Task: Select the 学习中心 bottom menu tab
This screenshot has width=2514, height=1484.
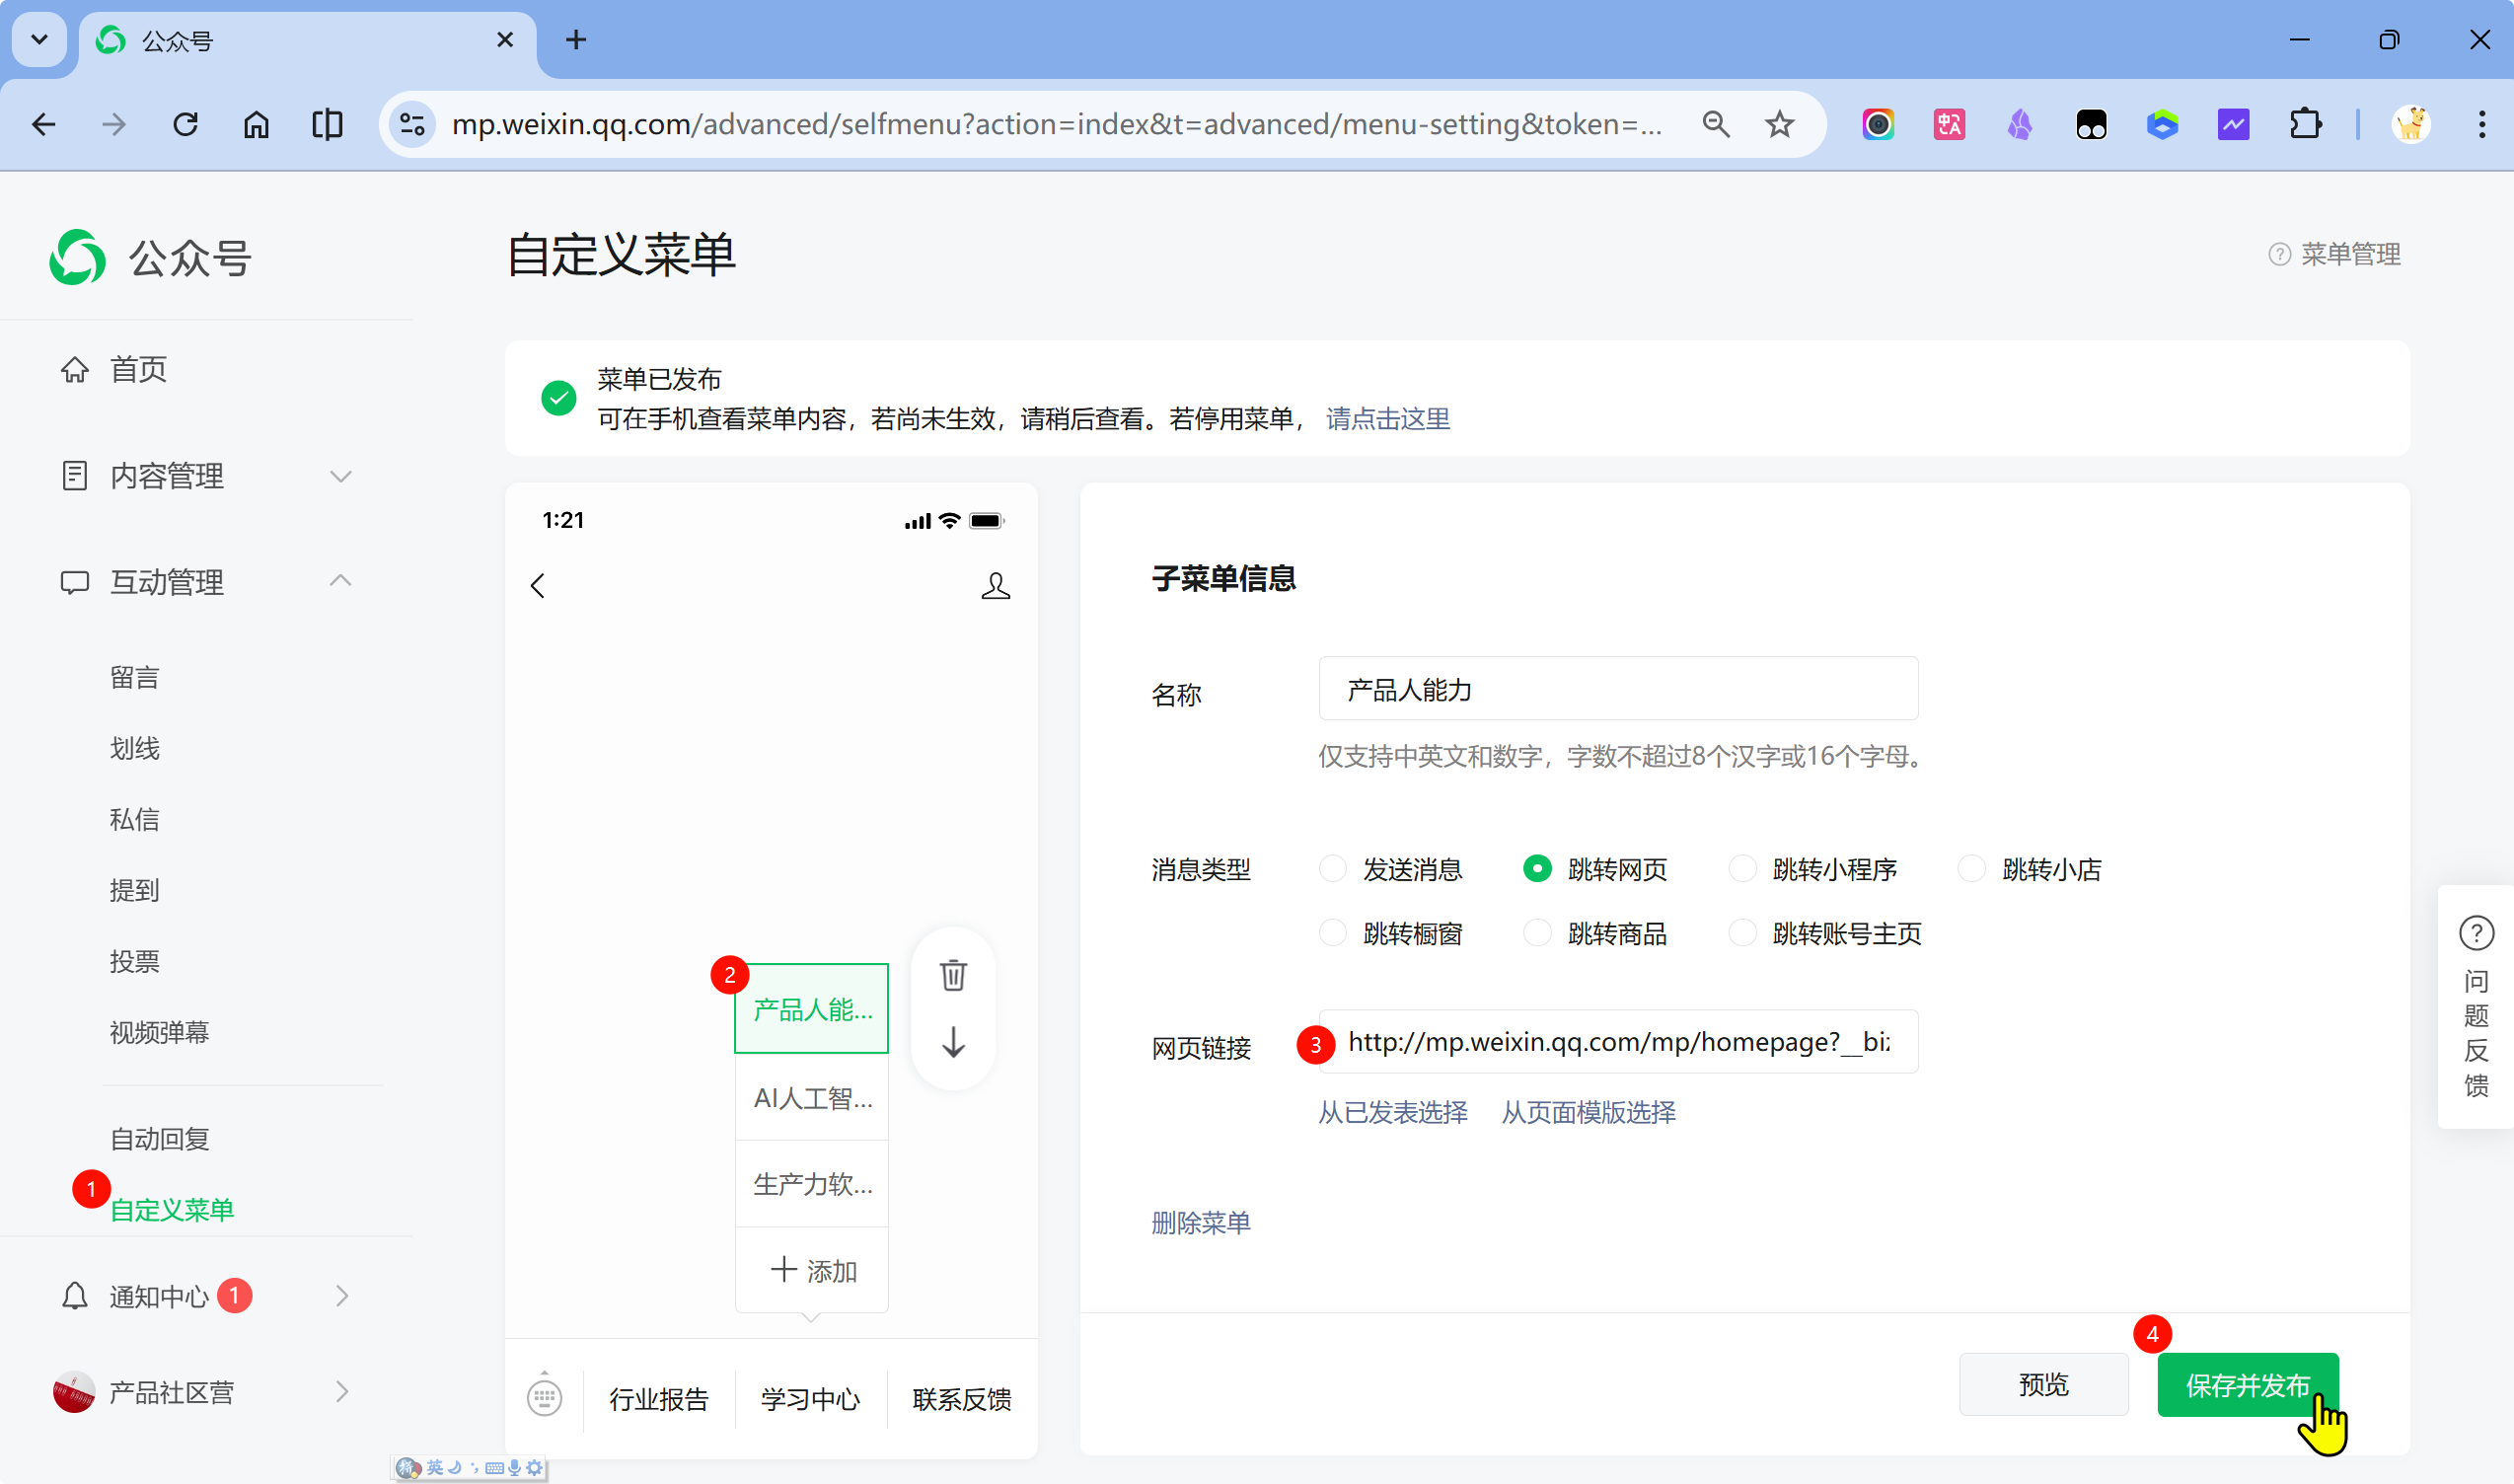Action: pos(810,1398)
